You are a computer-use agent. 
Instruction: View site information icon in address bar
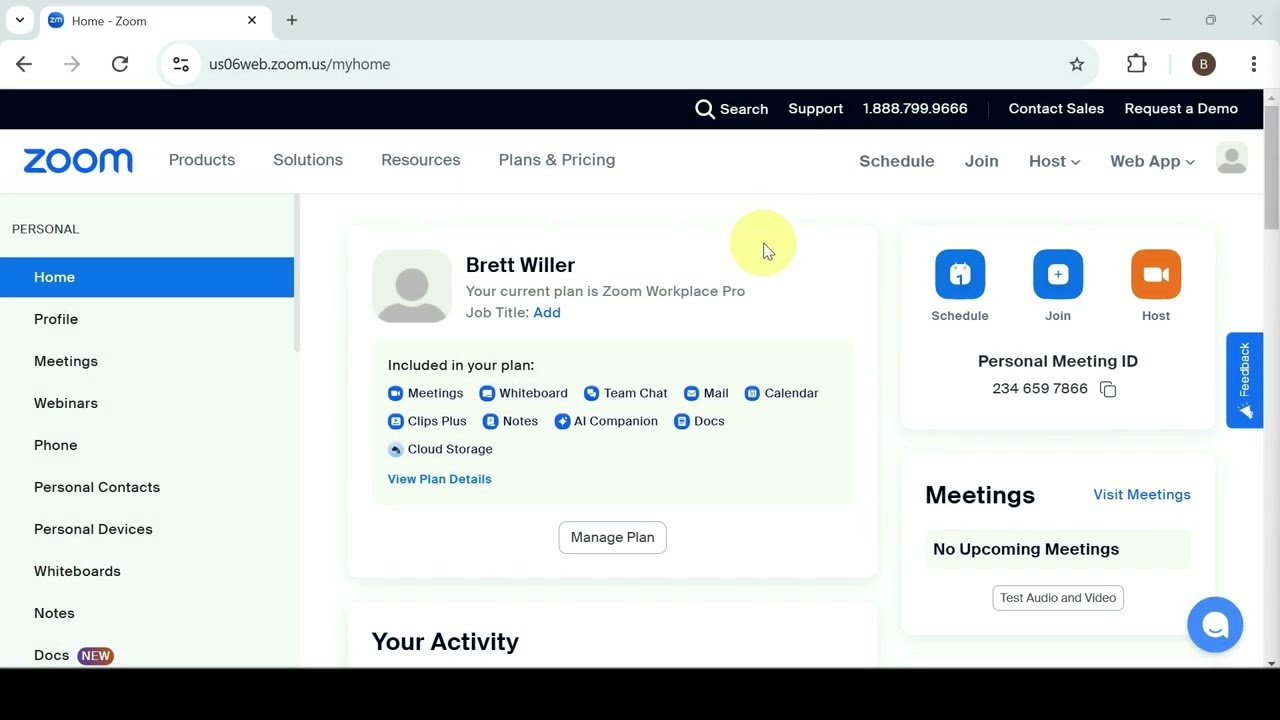[181, 64]
